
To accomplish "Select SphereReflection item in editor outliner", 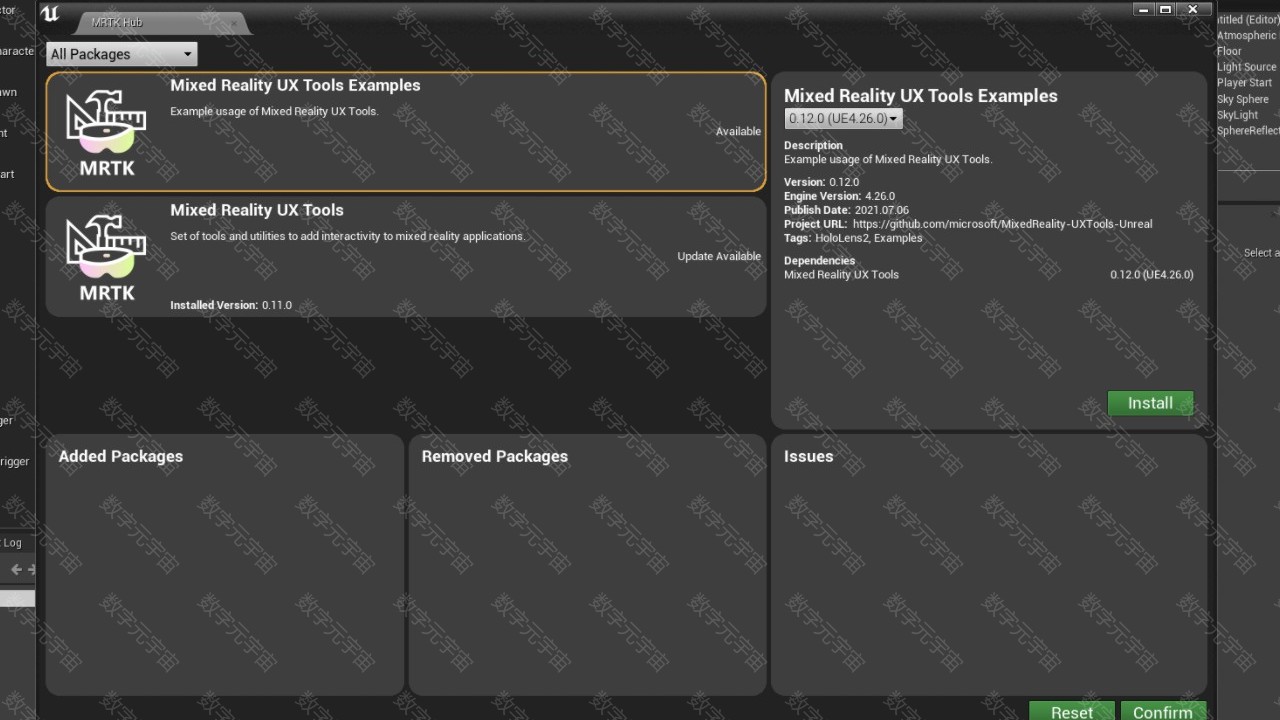I will (x=1247, y=131).
